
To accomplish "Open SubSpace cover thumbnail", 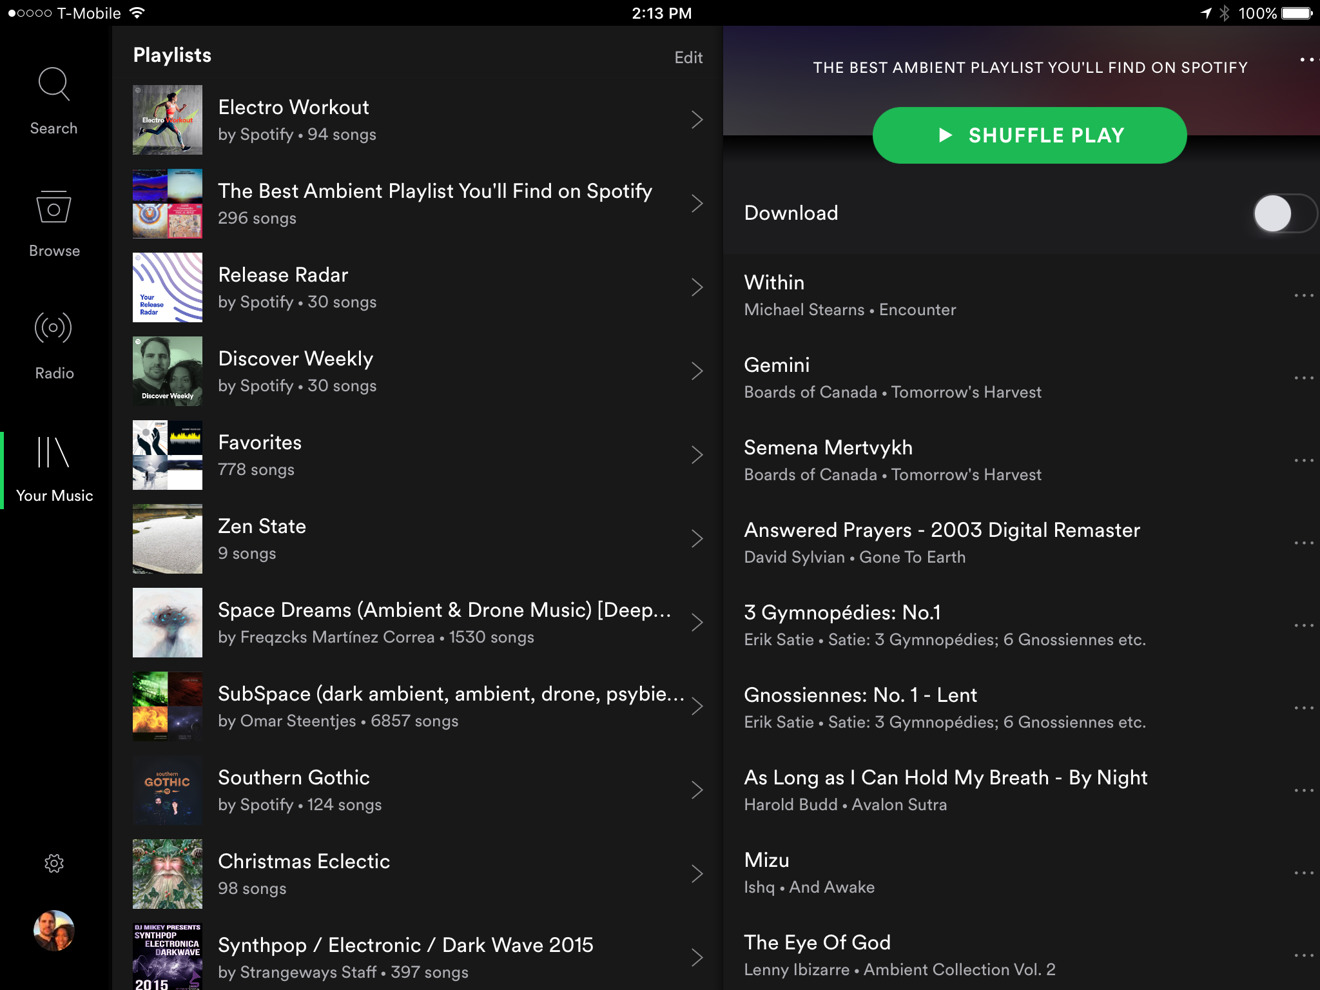I will tap(167, 706).
